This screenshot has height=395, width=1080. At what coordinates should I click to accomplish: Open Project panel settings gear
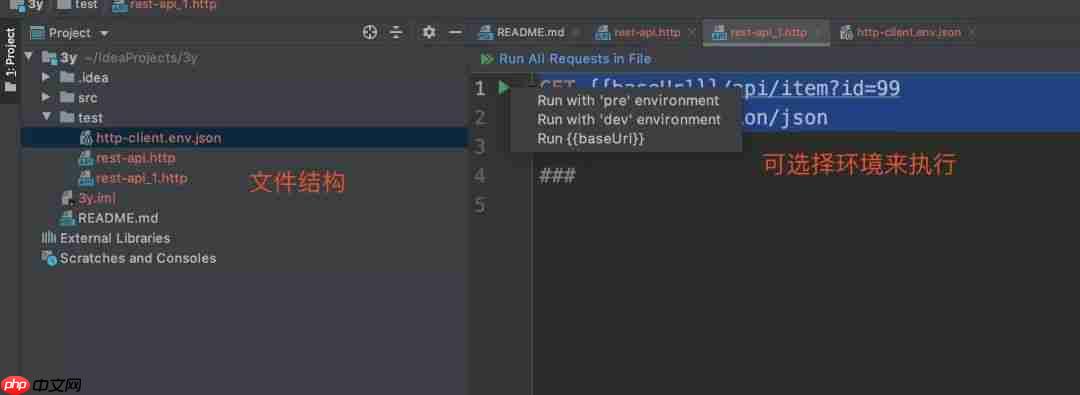coord(429,32)
